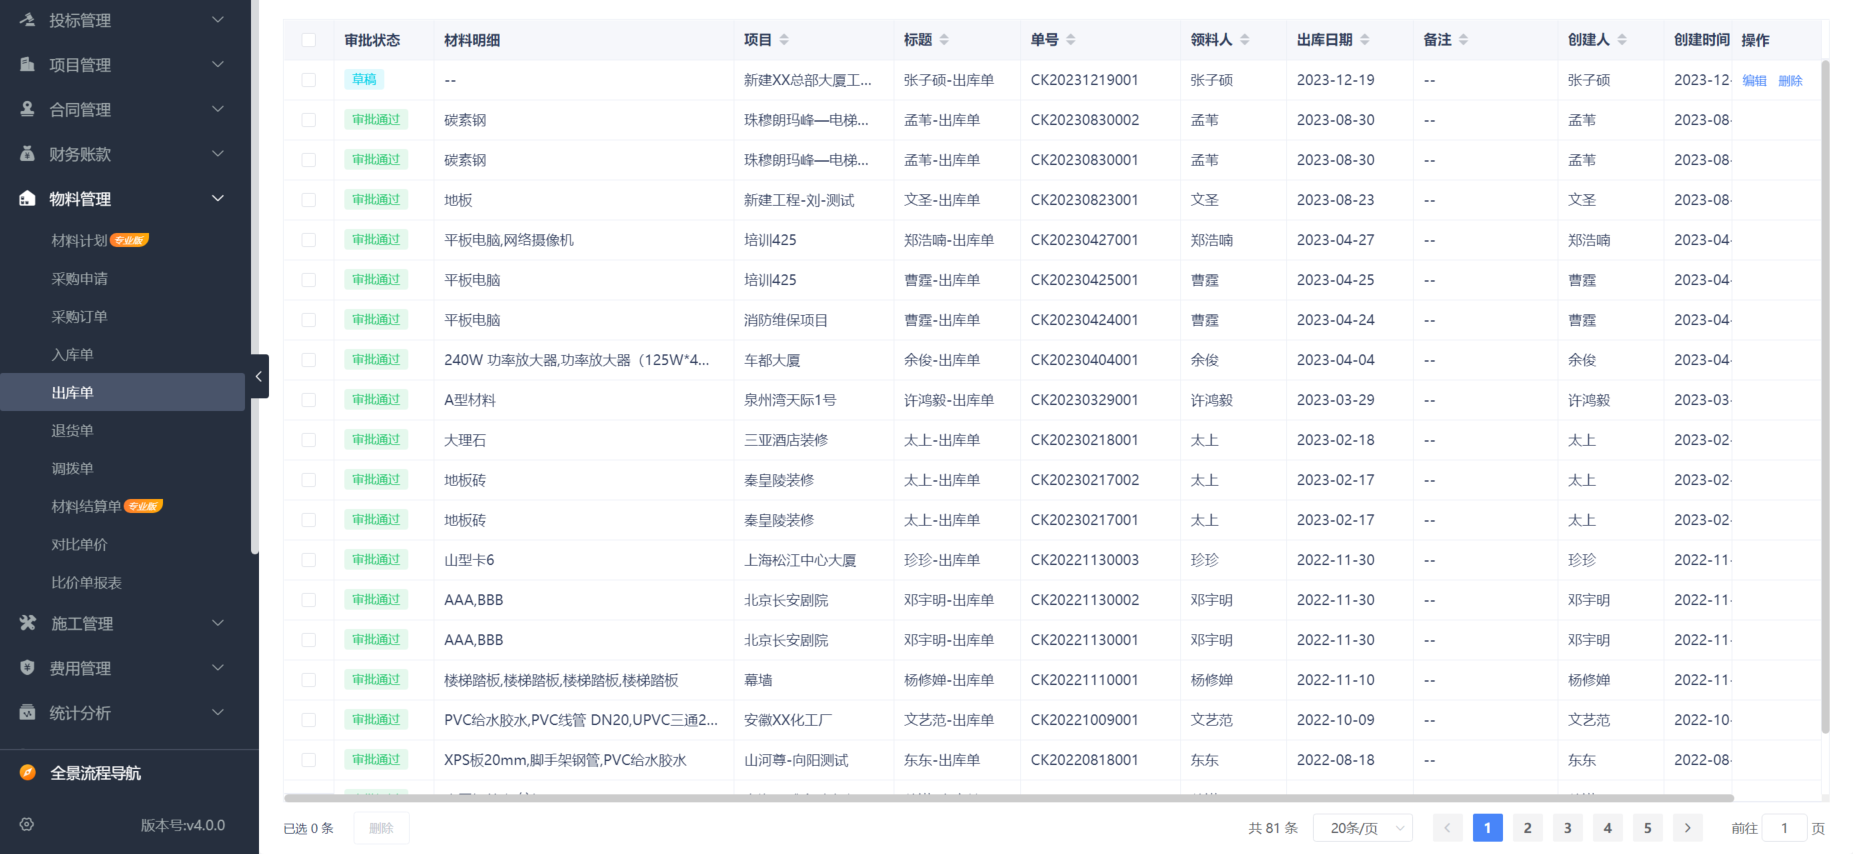Expand 投标管理 menu chevron

(218, 19)
